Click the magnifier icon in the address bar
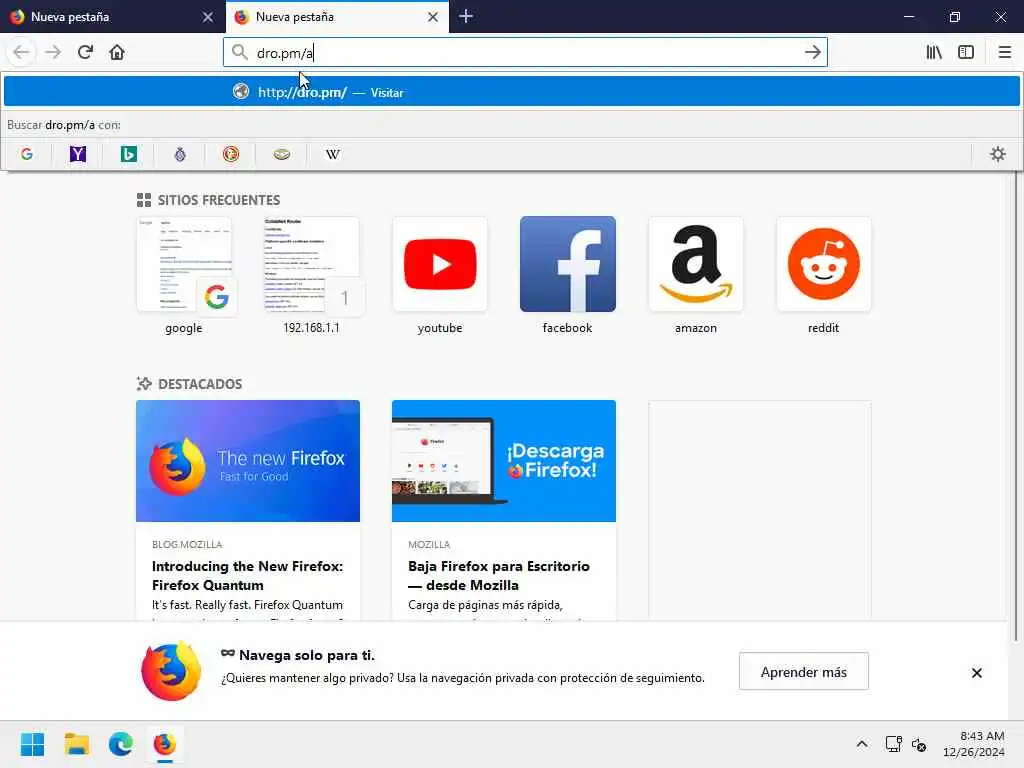 coord(240,52)
